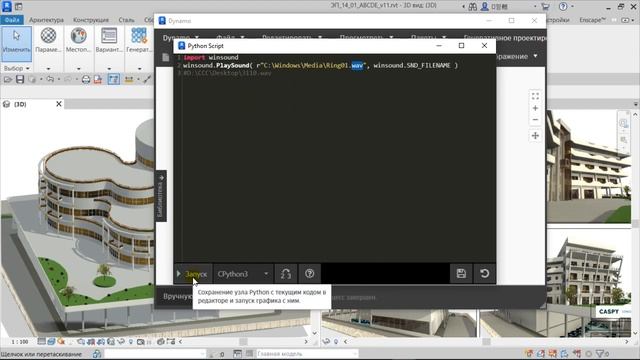The height and width of the screenshot is (360, 640).
Task: Toggle Dynamo pan mode cross icon
Action: (535, 136)
